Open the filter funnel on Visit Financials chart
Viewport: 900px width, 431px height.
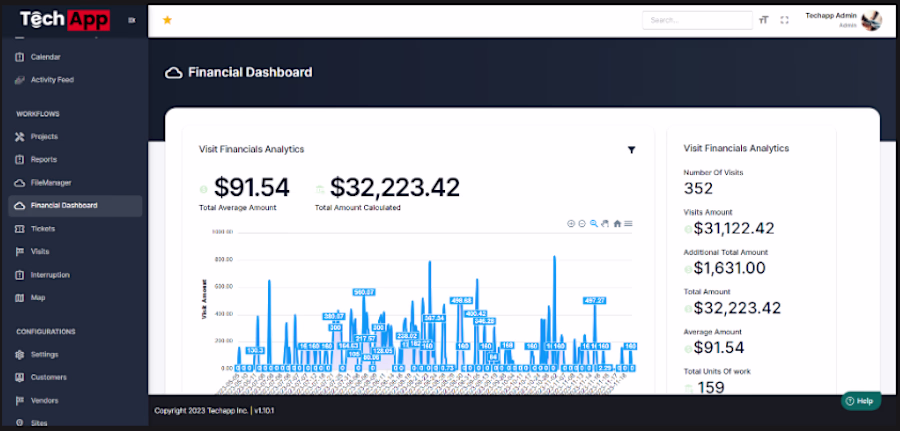pyautogui.click(x=631, y=150)
